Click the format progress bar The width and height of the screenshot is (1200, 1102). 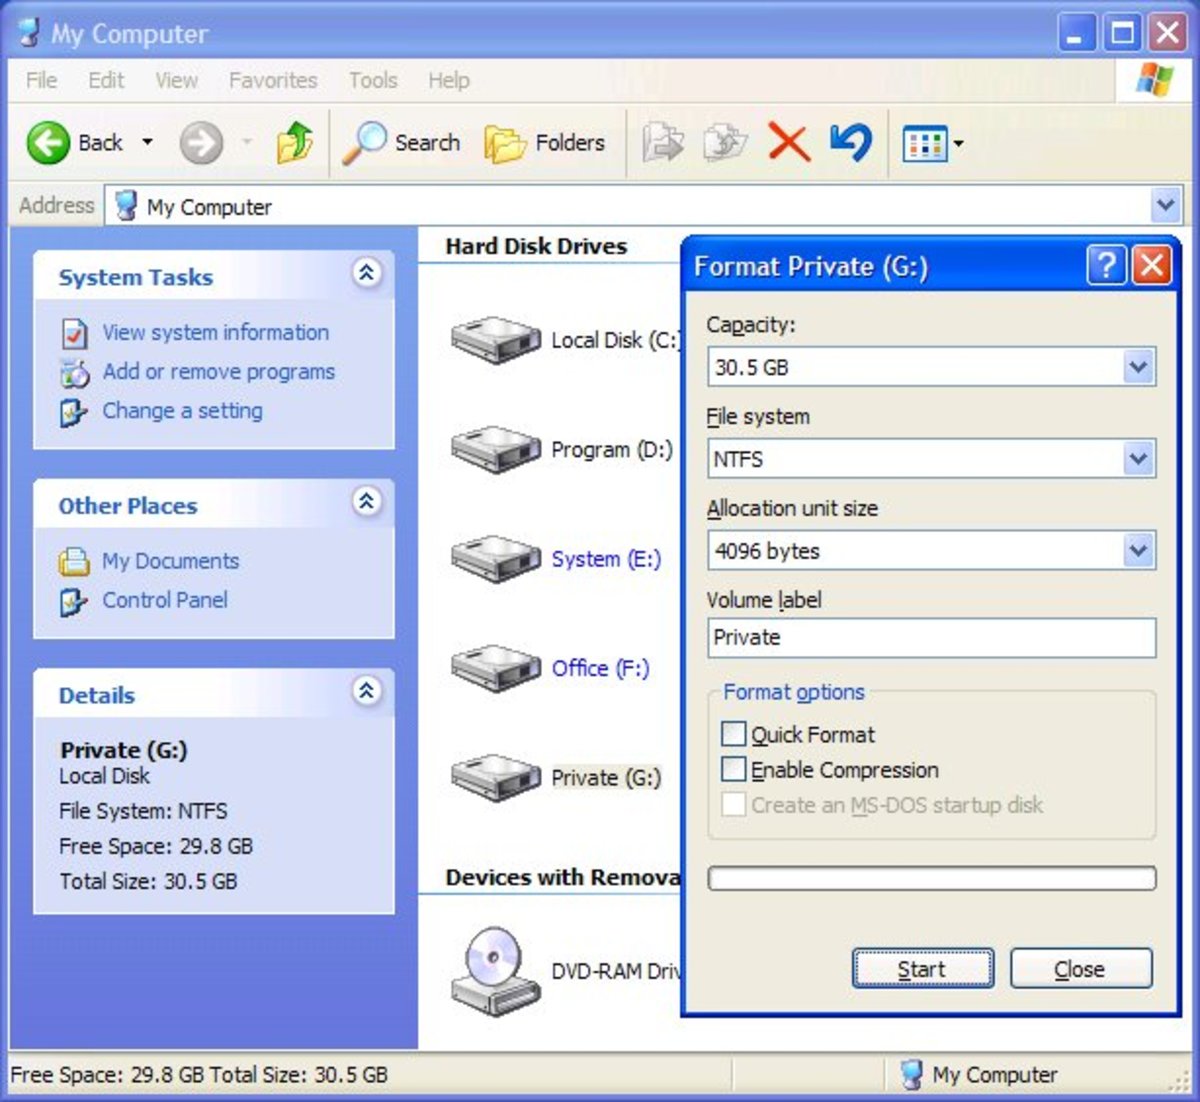coord(930,877)
